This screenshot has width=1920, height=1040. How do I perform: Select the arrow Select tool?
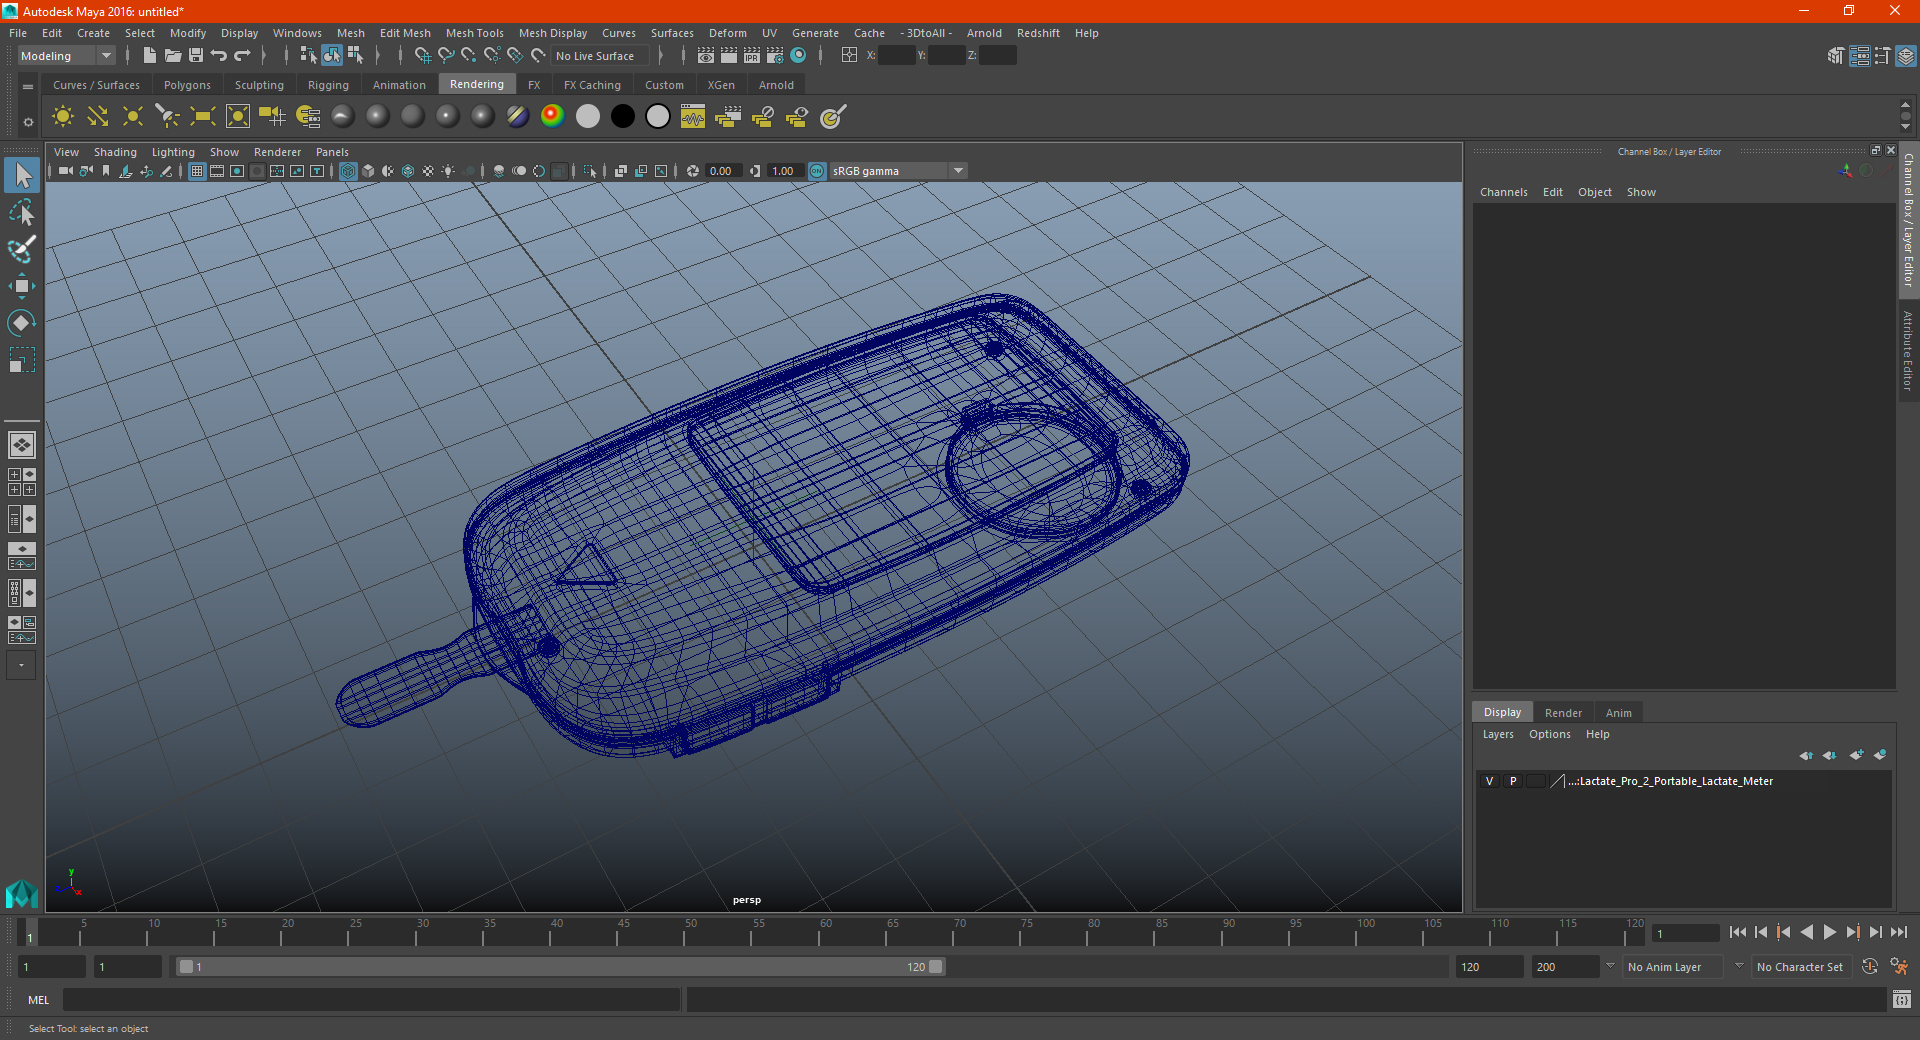pyautogui.click(x=22, y=176)
